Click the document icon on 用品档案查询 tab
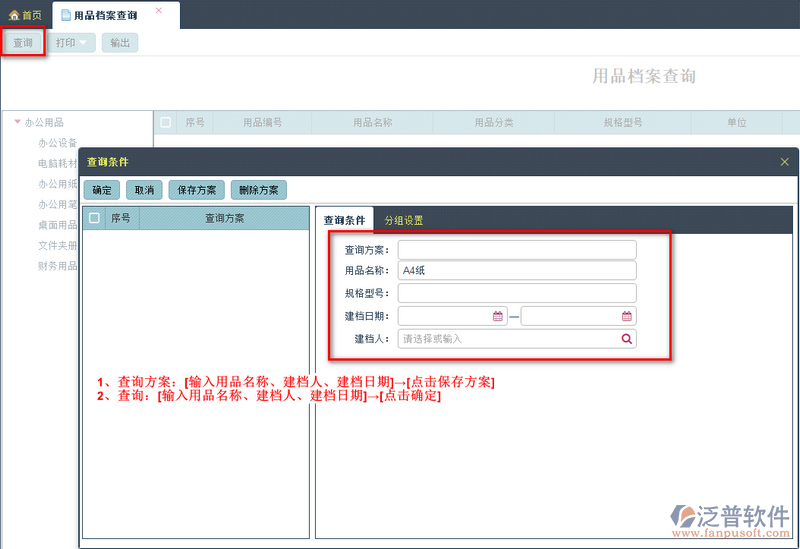Screen dimensions: 800x549 (x=66, y=15)
